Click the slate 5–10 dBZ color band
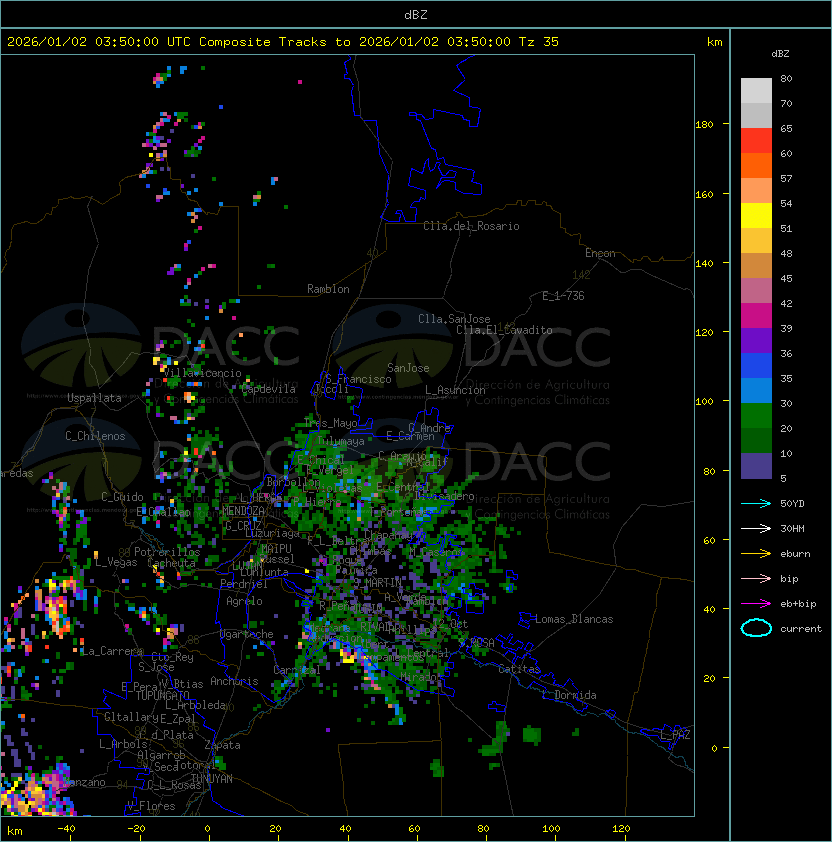 (x=756, y=466)
